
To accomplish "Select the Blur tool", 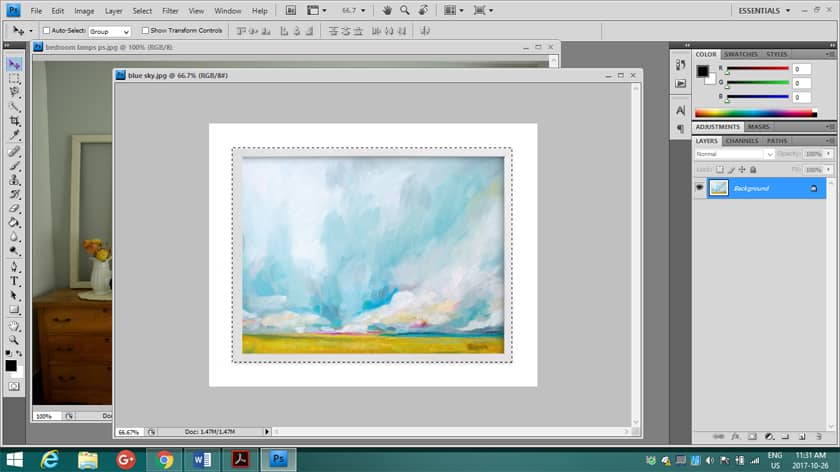I will pyautogui.click(x=14, y=236).
